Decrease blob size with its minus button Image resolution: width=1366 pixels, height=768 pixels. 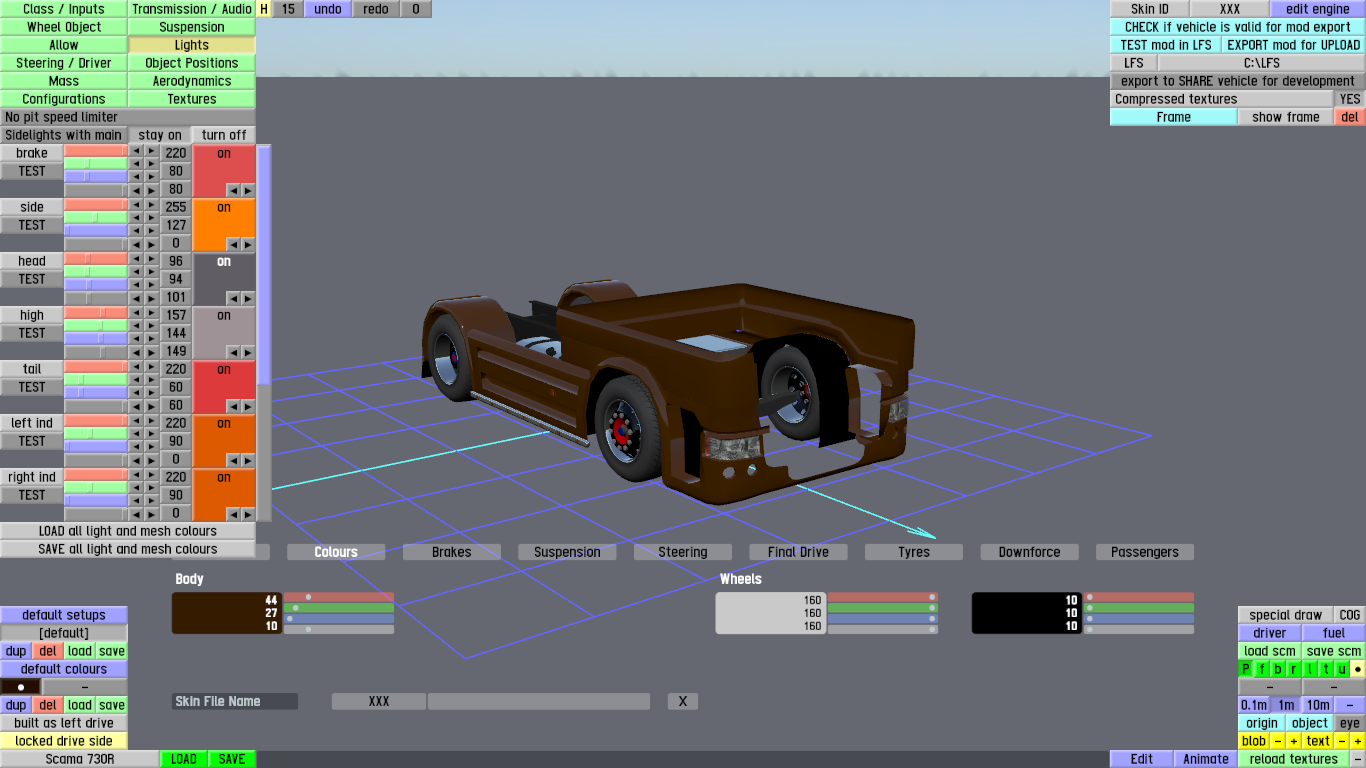coord(1278,741)
